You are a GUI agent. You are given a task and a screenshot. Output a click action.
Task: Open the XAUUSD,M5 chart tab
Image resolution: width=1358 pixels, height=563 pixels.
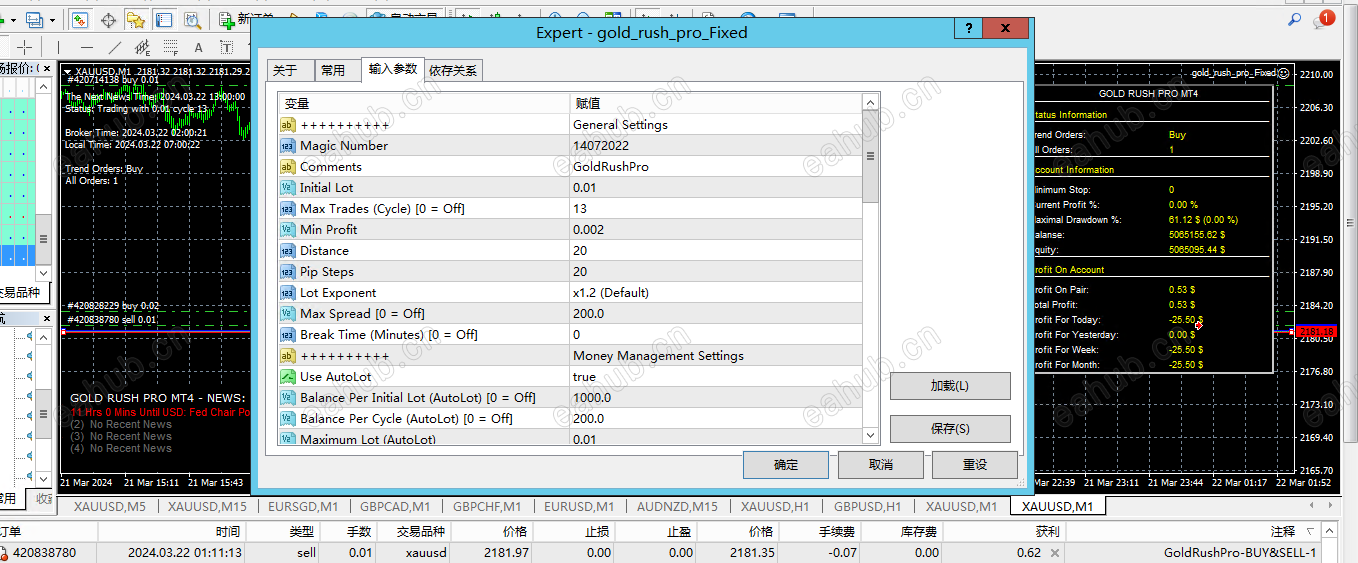(110, 506)
